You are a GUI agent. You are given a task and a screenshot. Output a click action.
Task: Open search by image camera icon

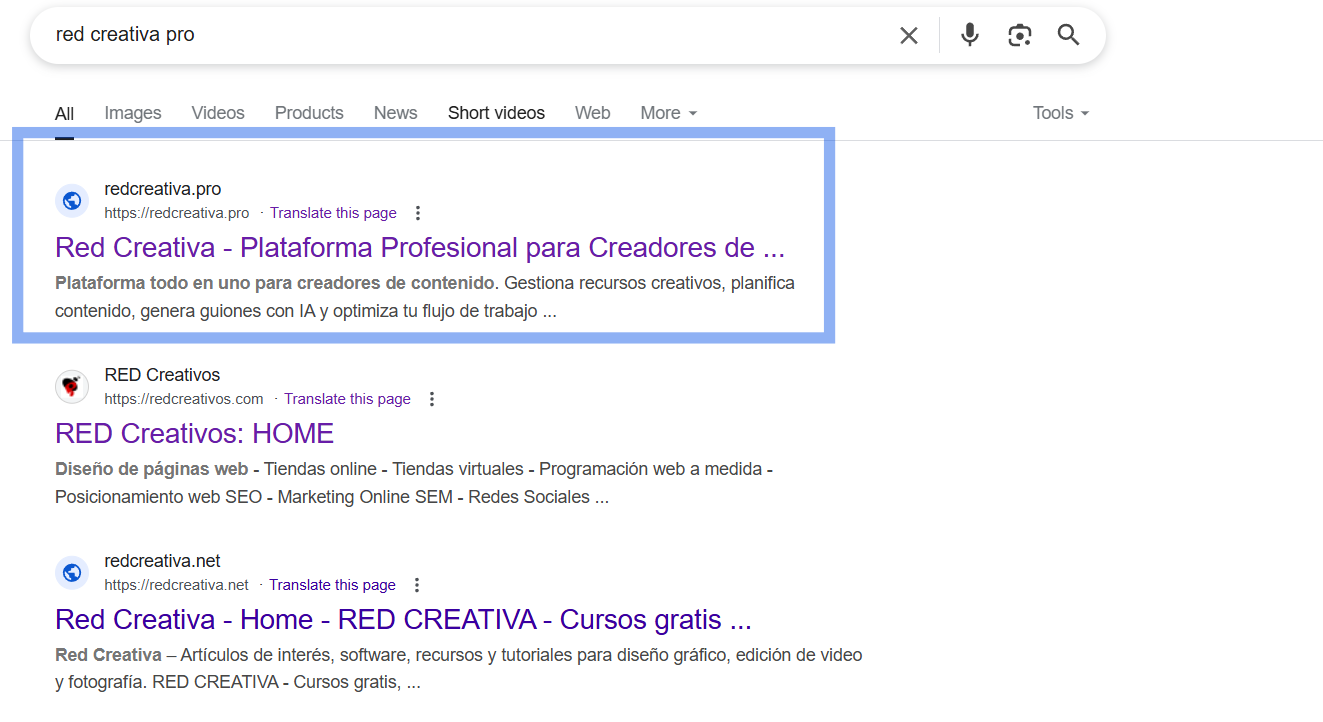pyautogui.click(x=1019, y=36)
